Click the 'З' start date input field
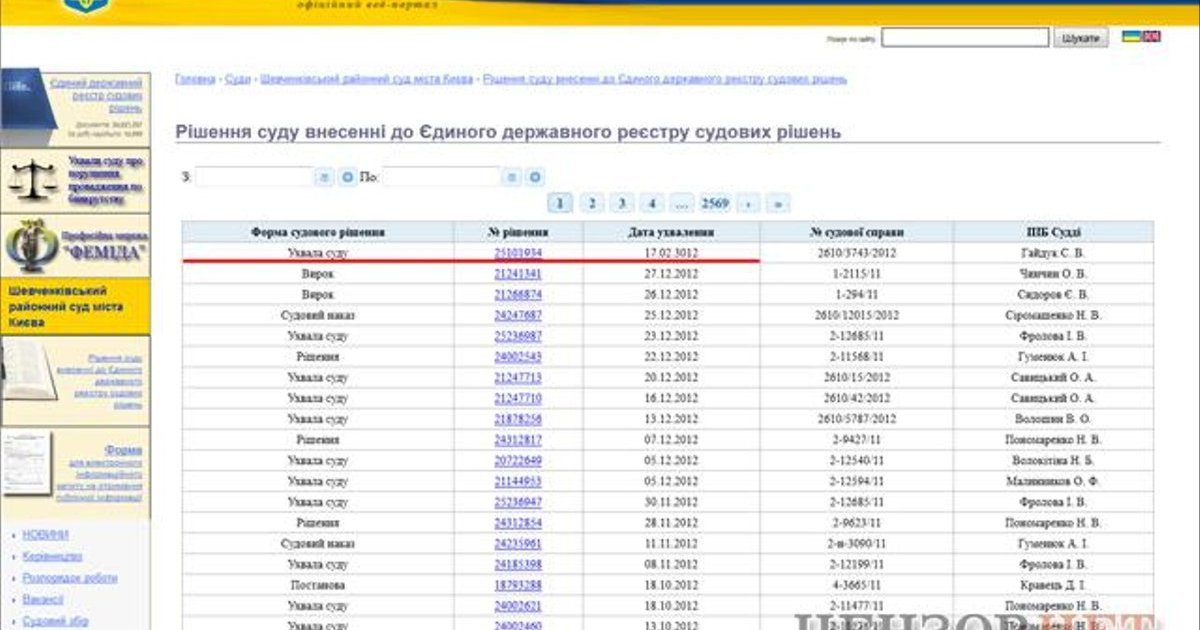The height and width of the screenshot is (630, 1200). (254, 177)
